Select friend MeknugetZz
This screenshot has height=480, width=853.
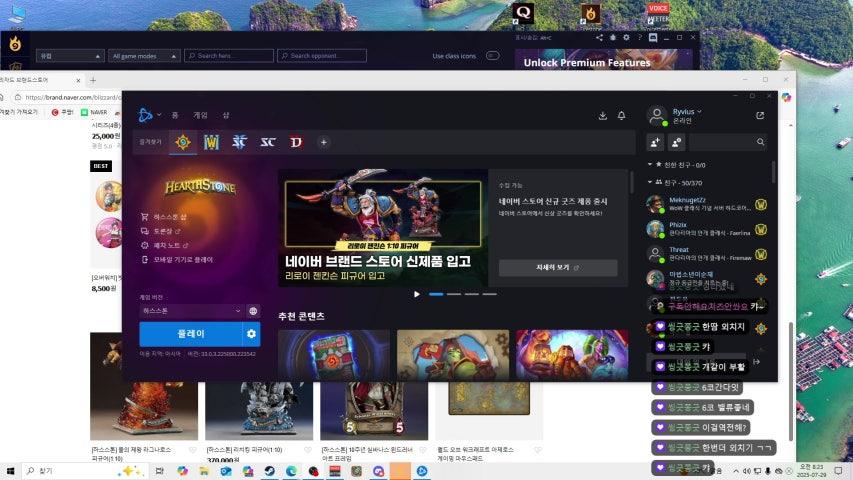pos(707,204)
